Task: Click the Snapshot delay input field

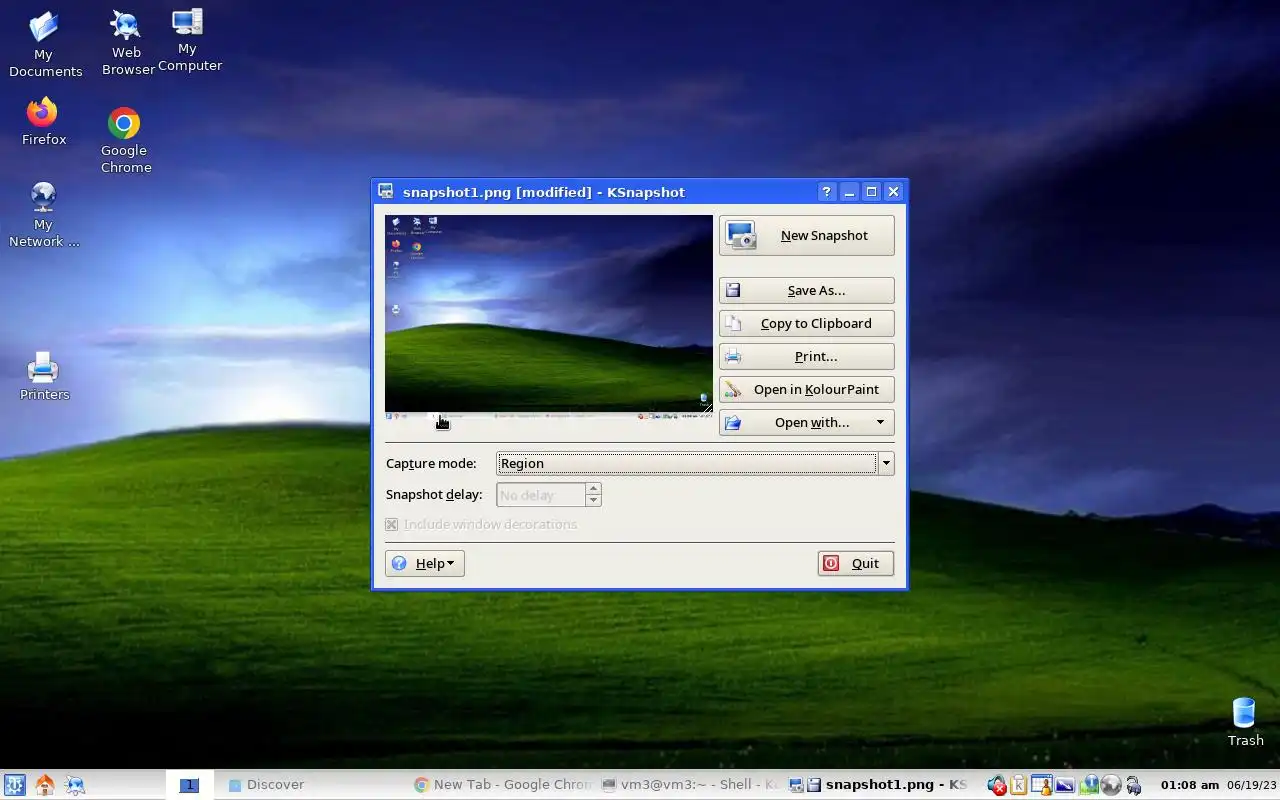Action: coord(541,495)
